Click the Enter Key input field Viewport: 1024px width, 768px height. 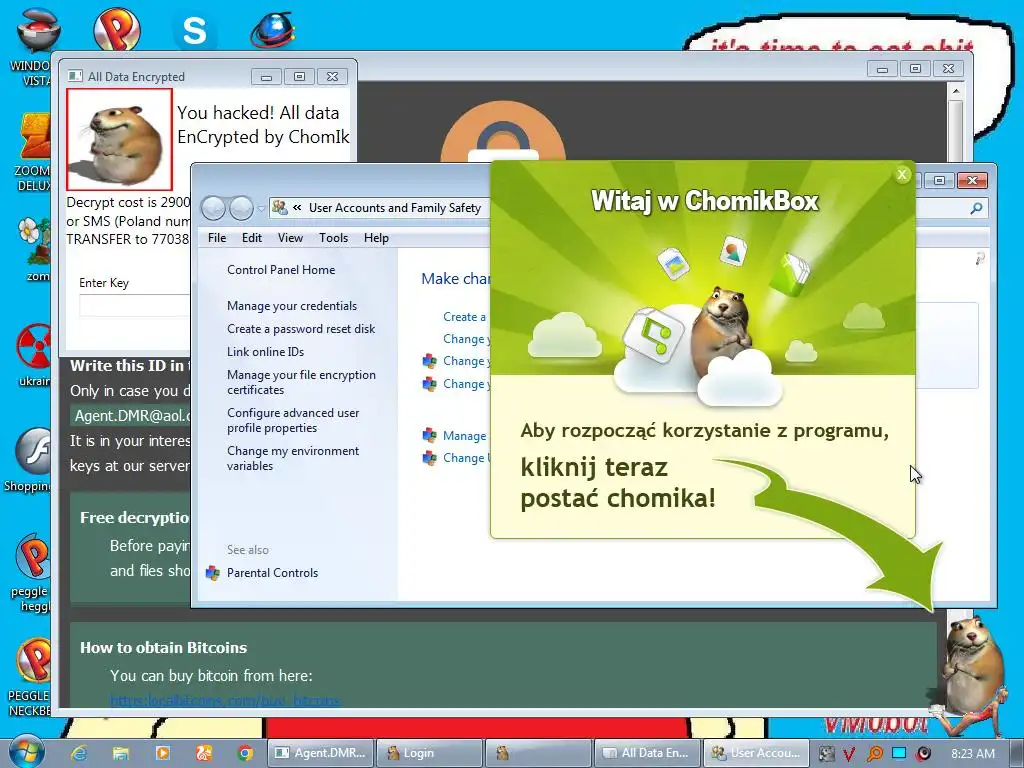click(134, 305)
